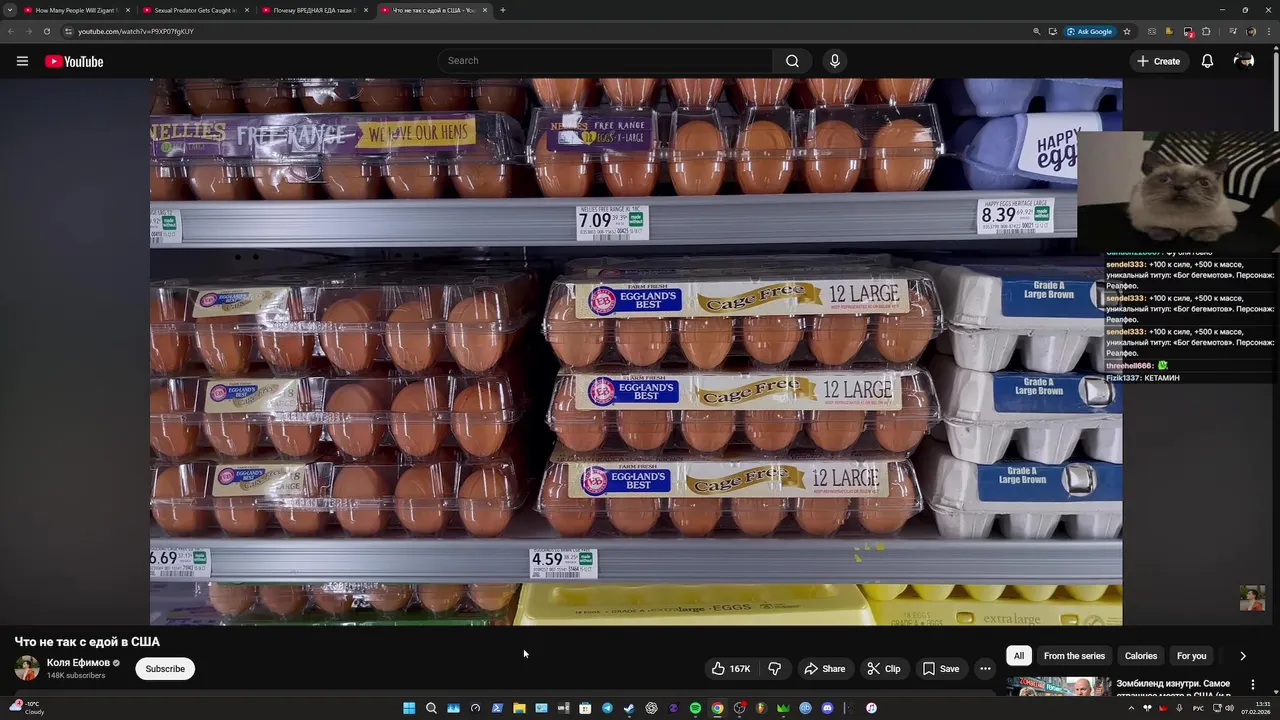This screenshot has height=720, width=1280.
Task: Click the address bar URL
Action: (x=136, y=31)
